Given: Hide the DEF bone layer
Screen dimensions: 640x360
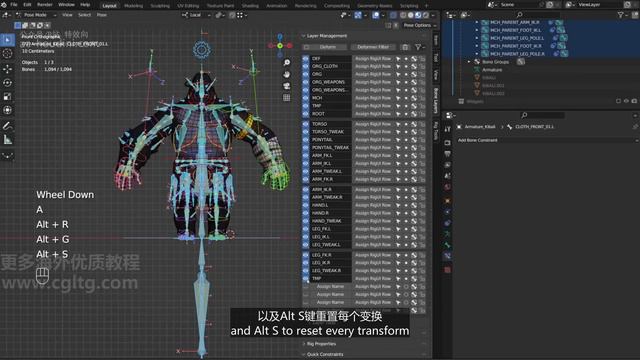Looking at the screenshot, I should coord(306,59).
